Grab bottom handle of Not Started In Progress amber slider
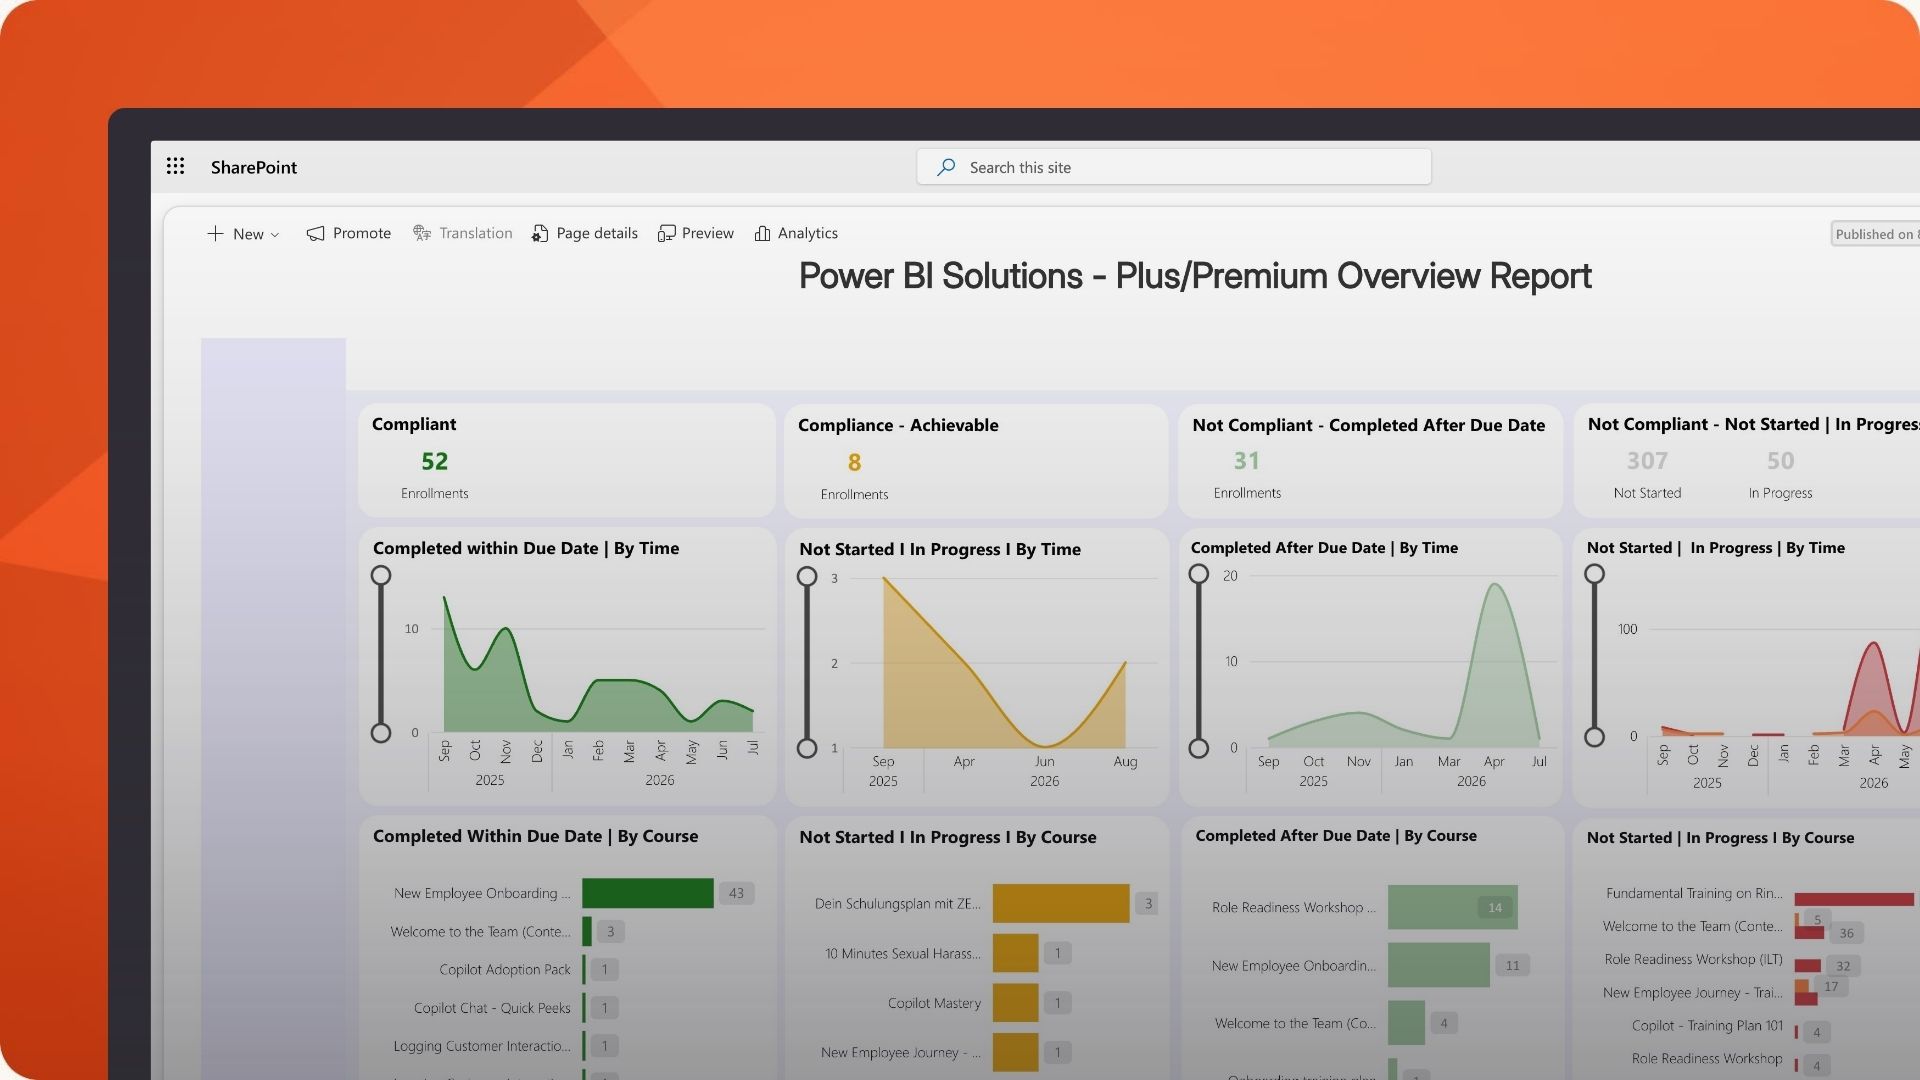This screenshot has height=1080, width=1920. (807, 748)
